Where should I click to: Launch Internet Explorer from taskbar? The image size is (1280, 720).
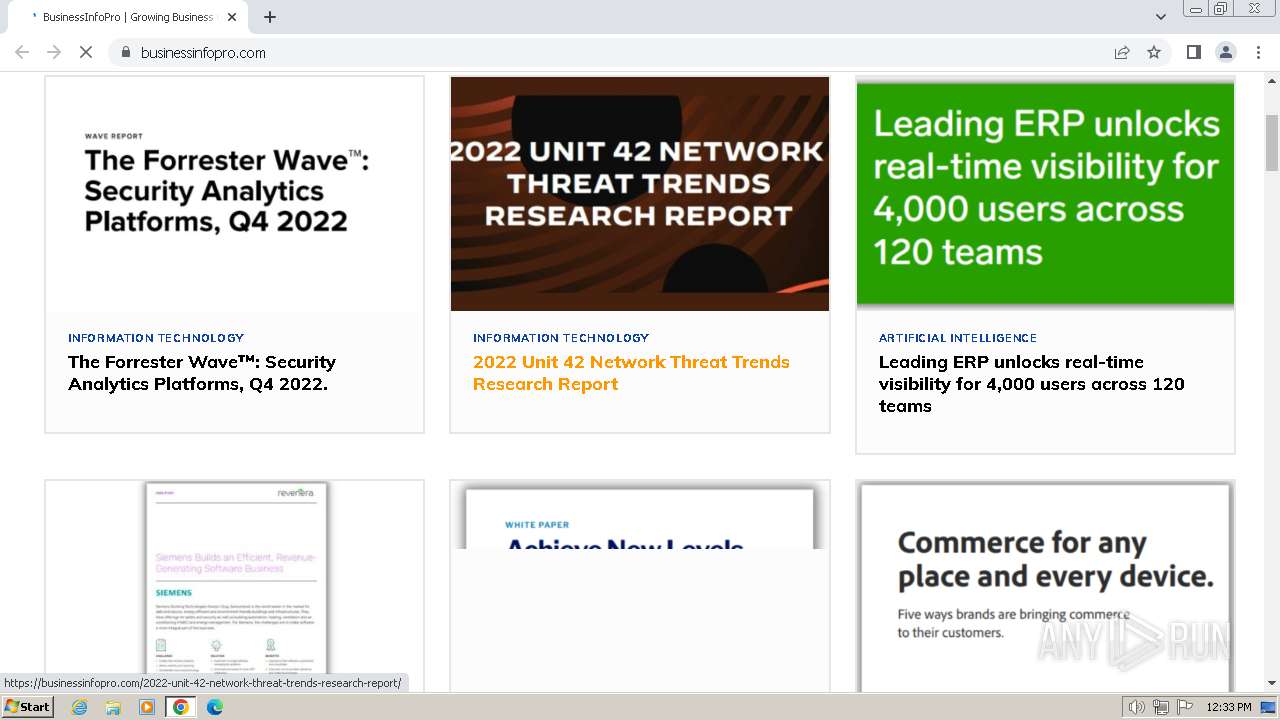click(79, 707)
